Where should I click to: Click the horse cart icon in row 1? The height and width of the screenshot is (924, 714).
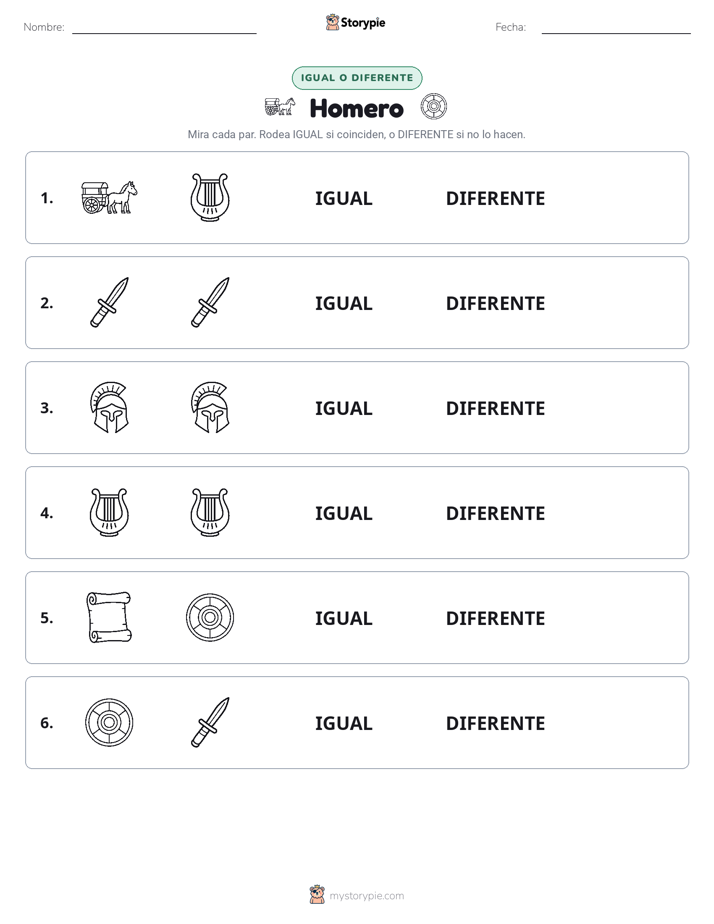(109, 197)
